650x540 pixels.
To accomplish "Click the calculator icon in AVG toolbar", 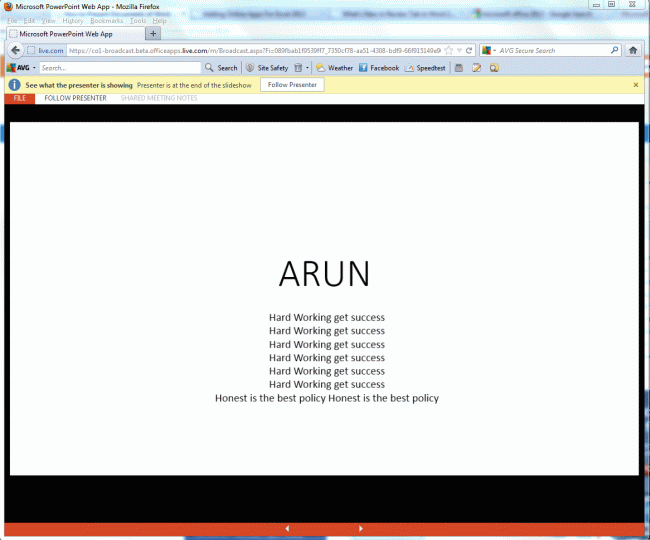I will (458, 68).
